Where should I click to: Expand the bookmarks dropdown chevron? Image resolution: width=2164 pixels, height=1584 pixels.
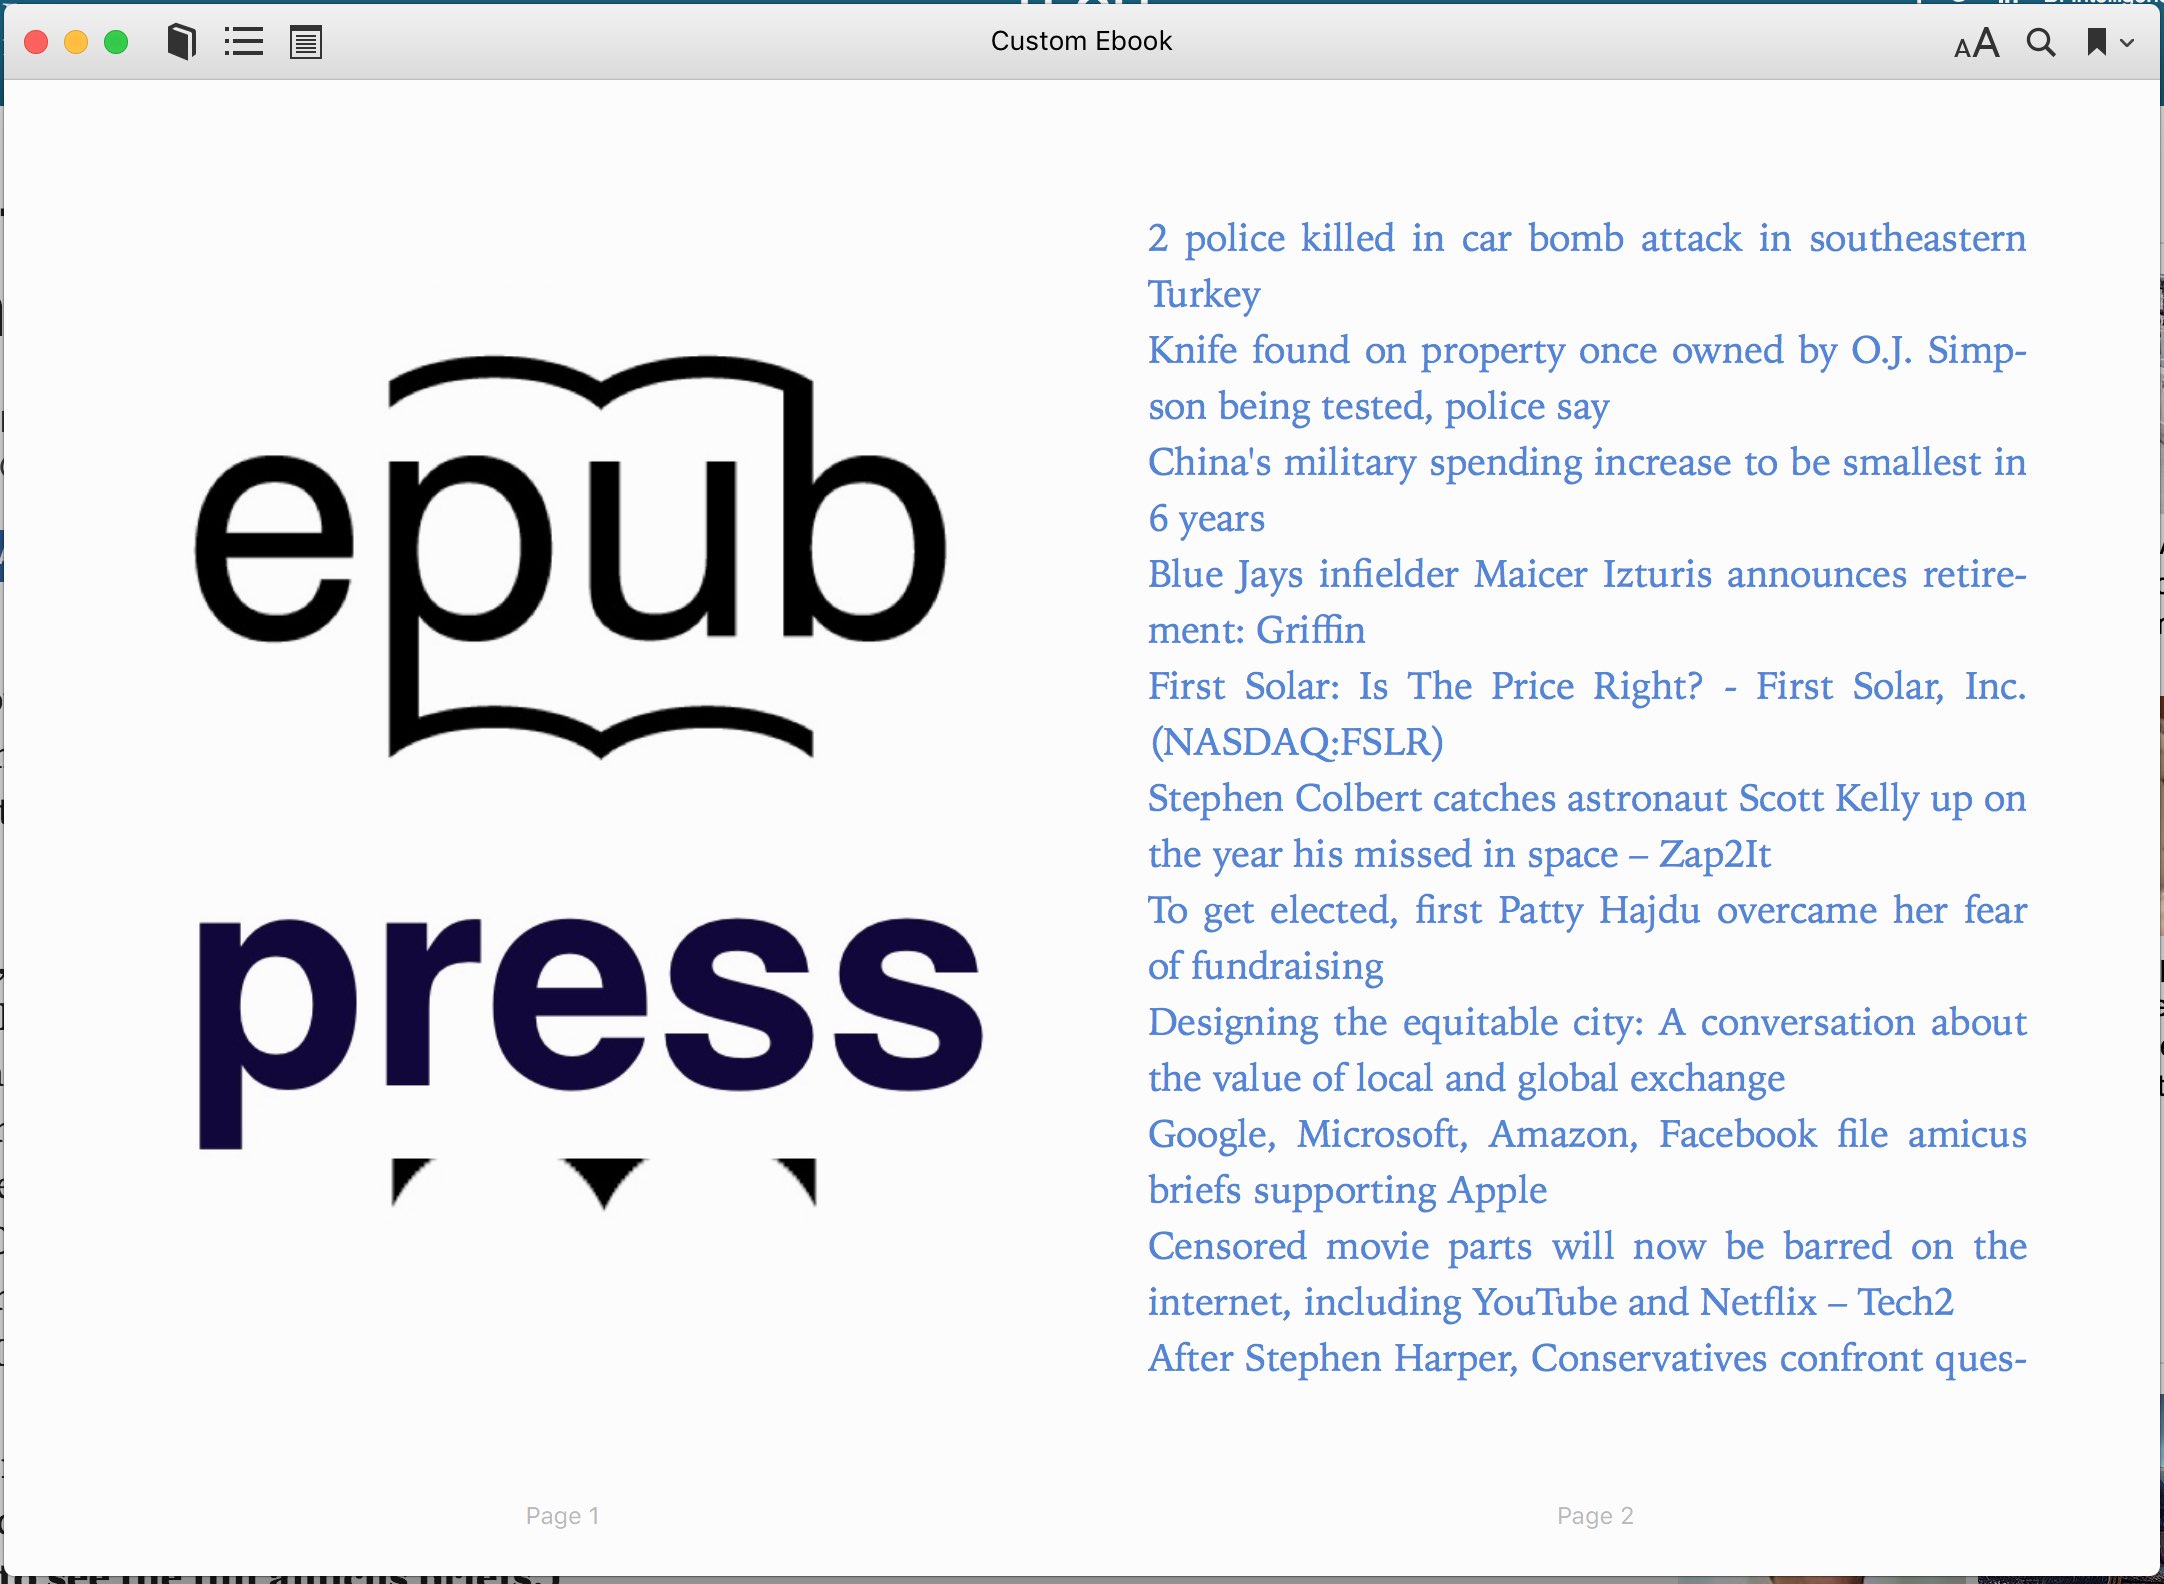2127,43
